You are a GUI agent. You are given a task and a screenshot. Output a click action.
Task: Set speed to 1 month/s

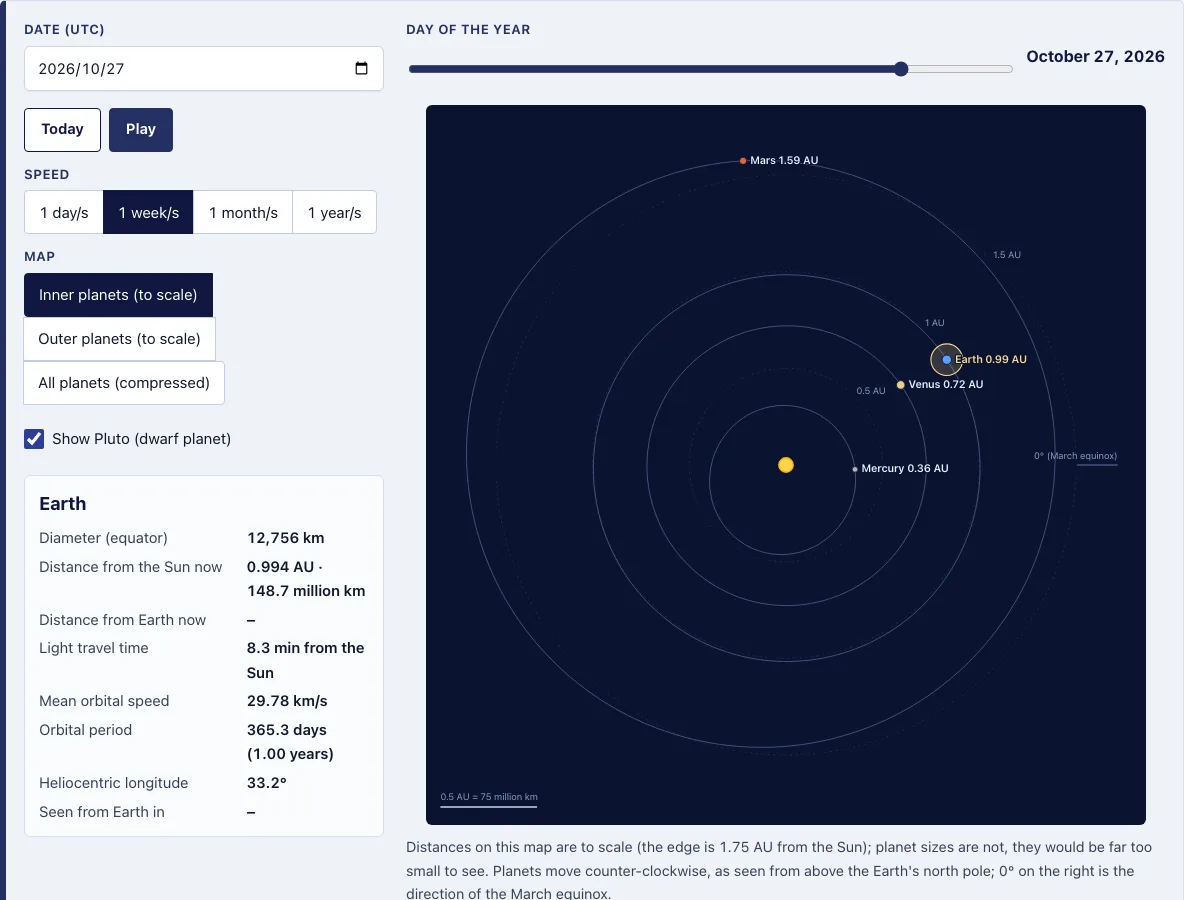(243, 213)
